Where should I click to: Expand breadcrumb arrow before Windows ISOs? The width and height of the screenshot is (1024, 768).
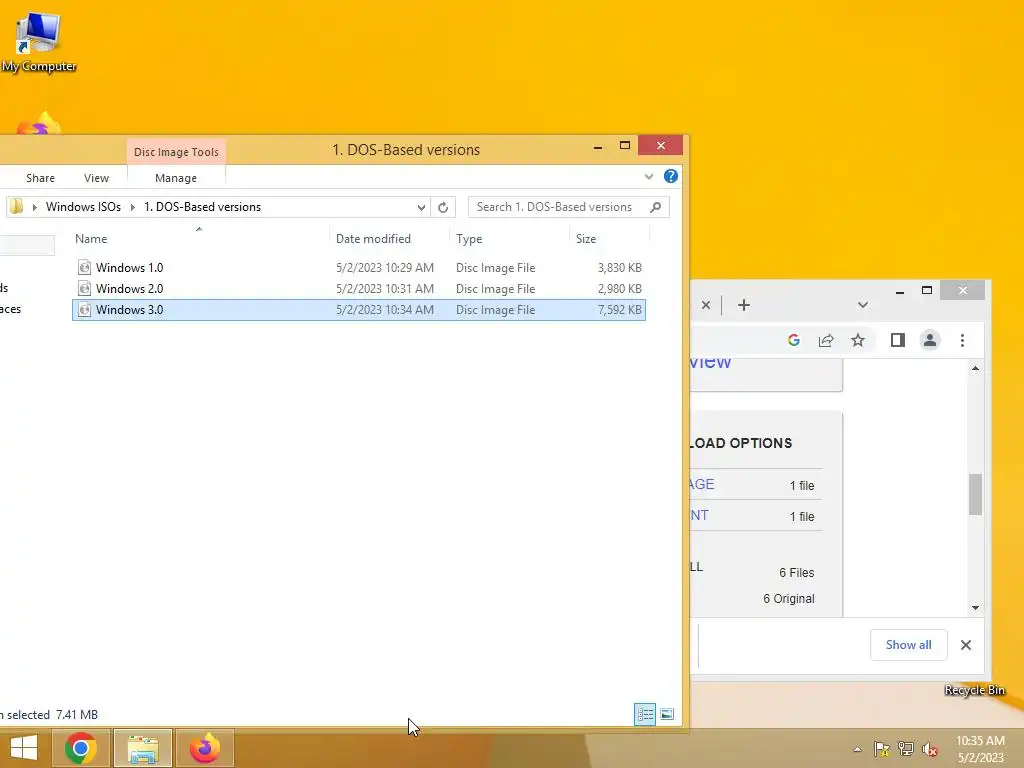(35, 207)
